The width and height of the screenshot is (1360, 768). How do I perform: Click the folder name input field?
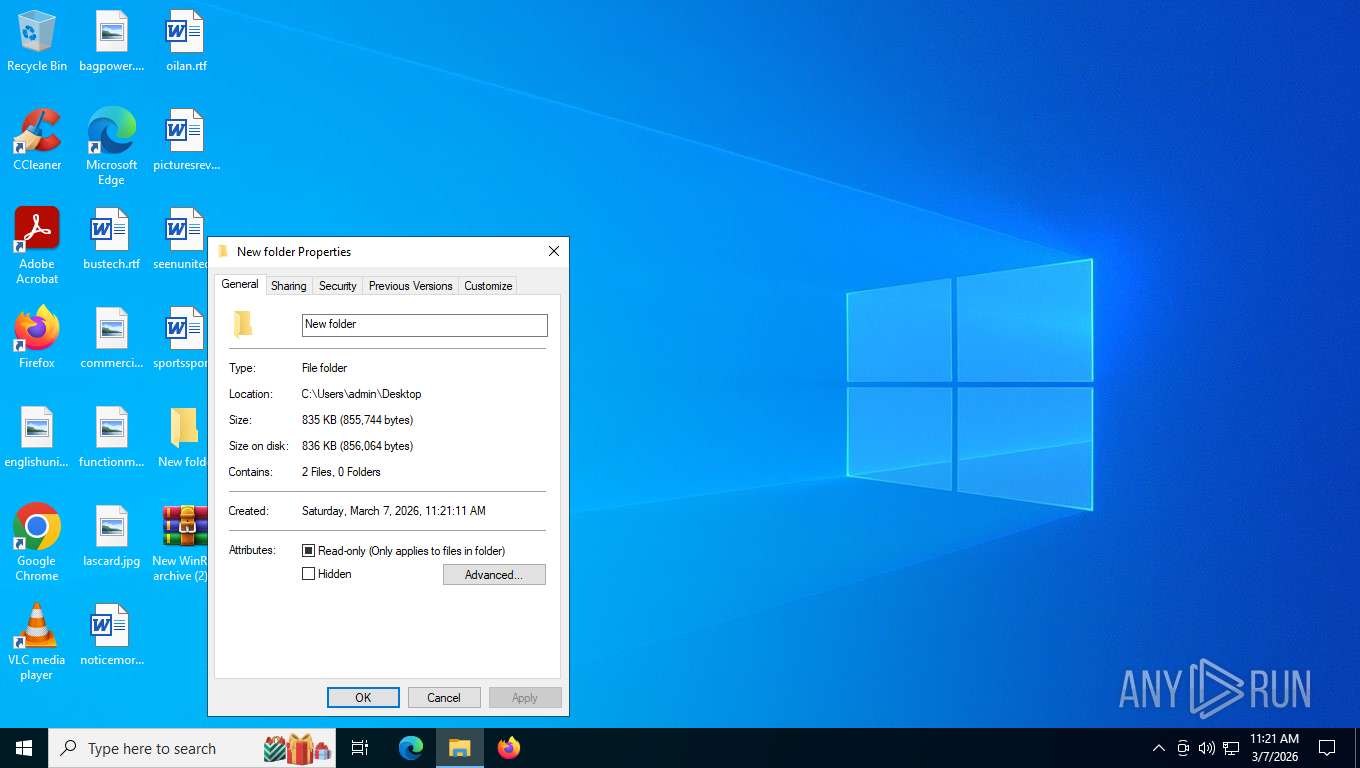tap(425, 325)
